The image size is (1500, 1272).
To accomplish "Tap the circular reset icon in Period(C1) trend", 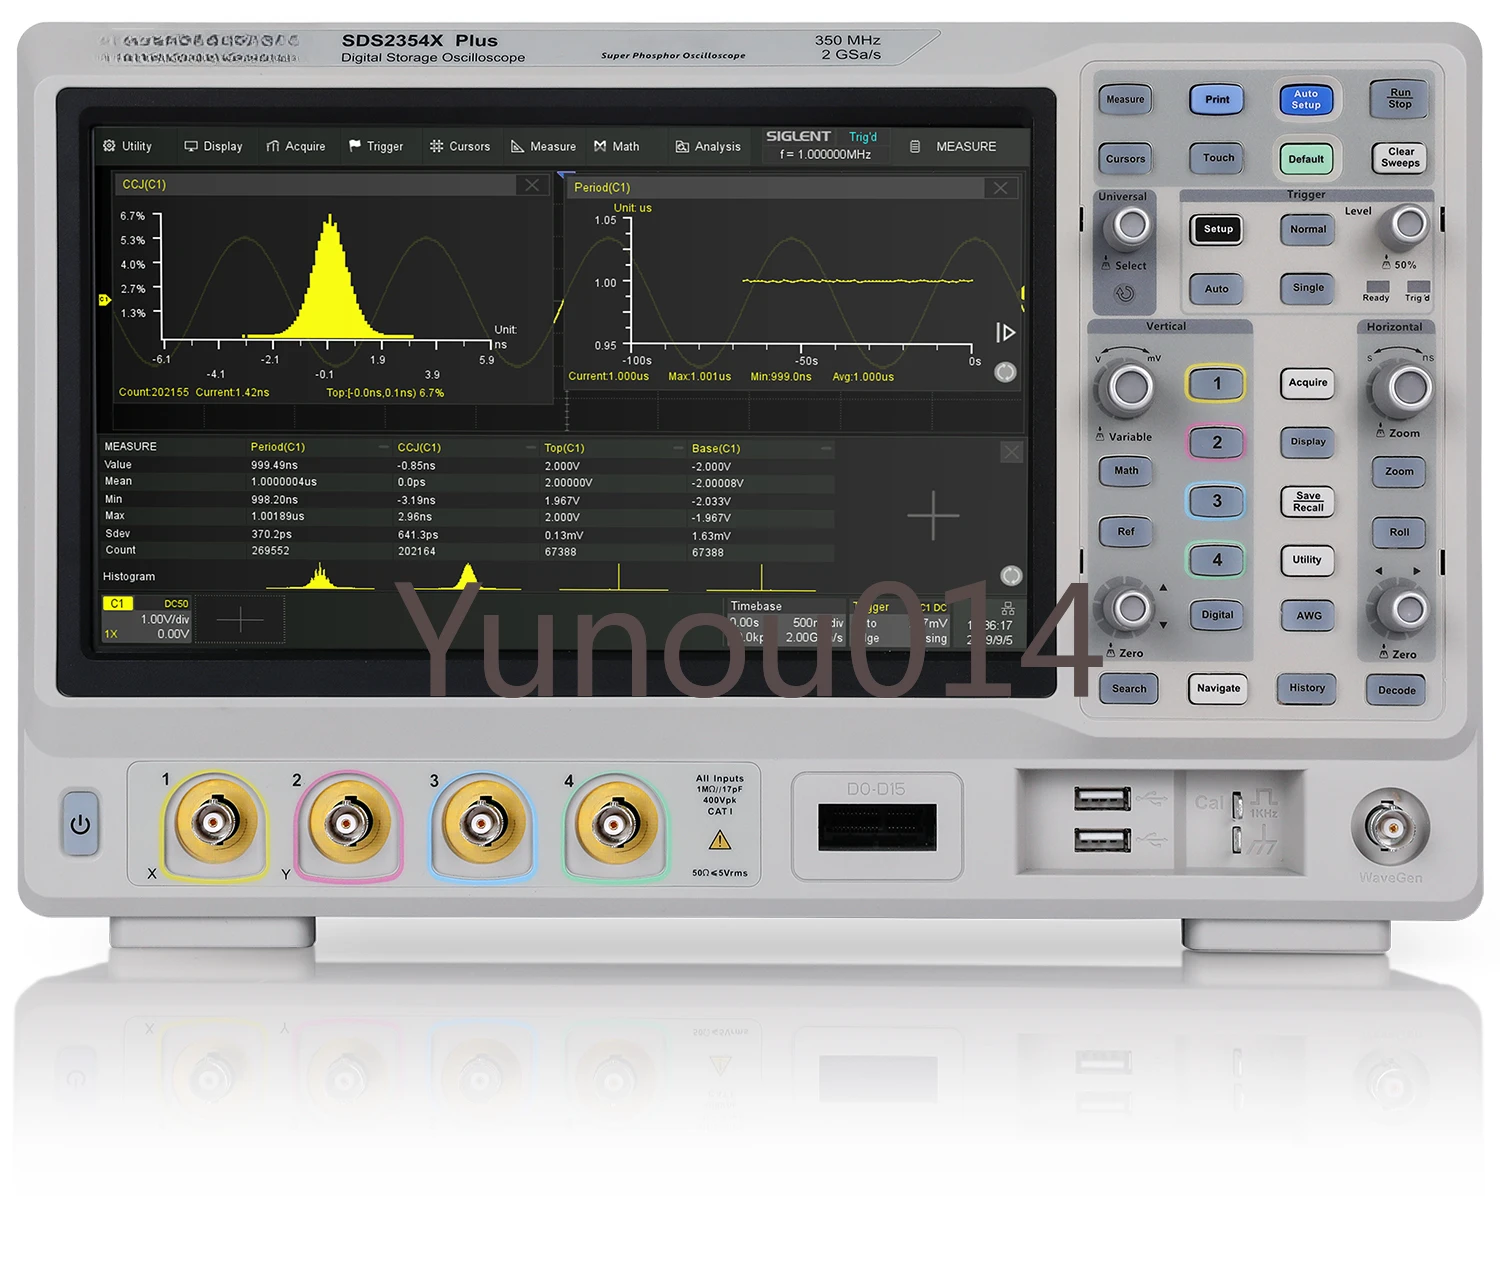I will [1005, 372].
